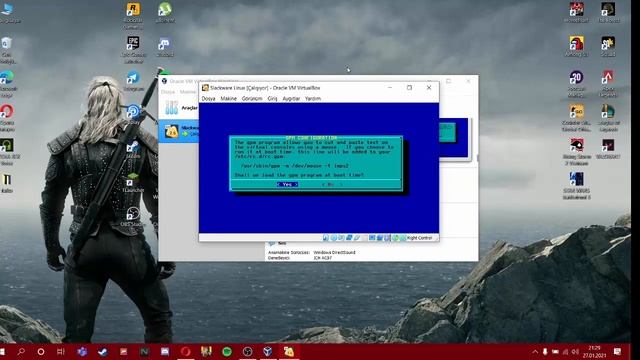Open the Yardım menu in VM window
Screen dimensions: 640x360
tap(313, 99)
